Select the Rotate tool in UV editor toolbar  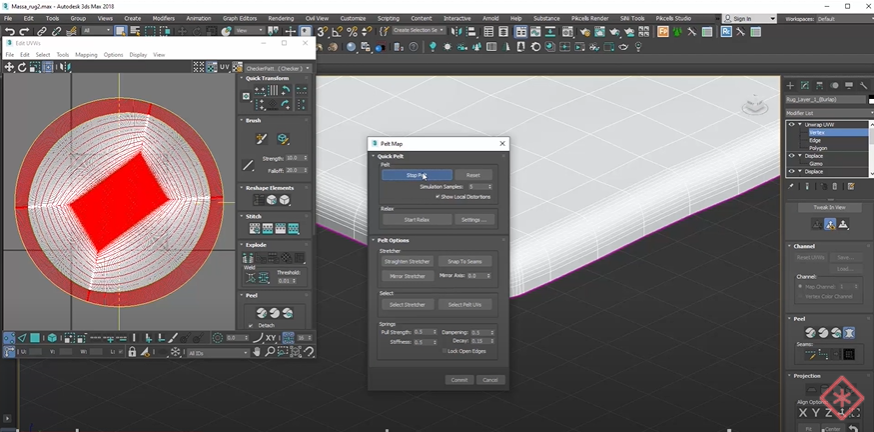point(21,67)
